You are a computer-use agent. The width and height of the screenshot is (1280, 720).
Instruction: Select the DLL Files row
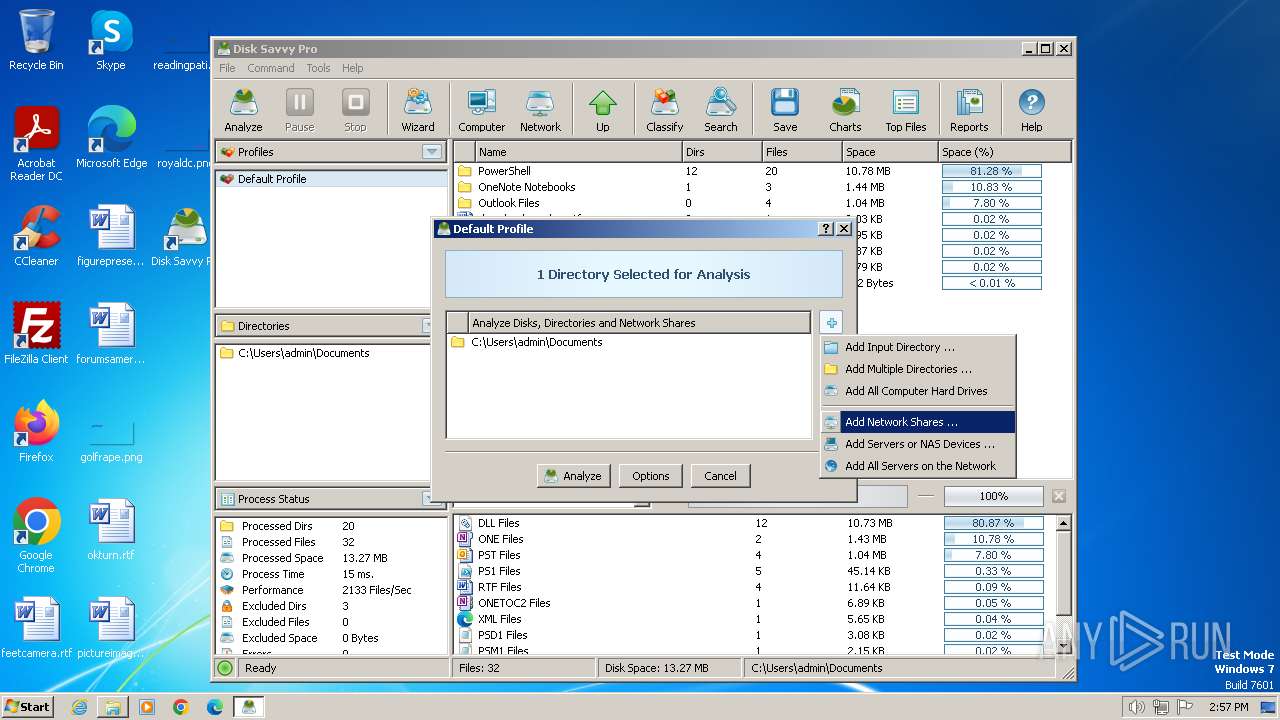755,523
